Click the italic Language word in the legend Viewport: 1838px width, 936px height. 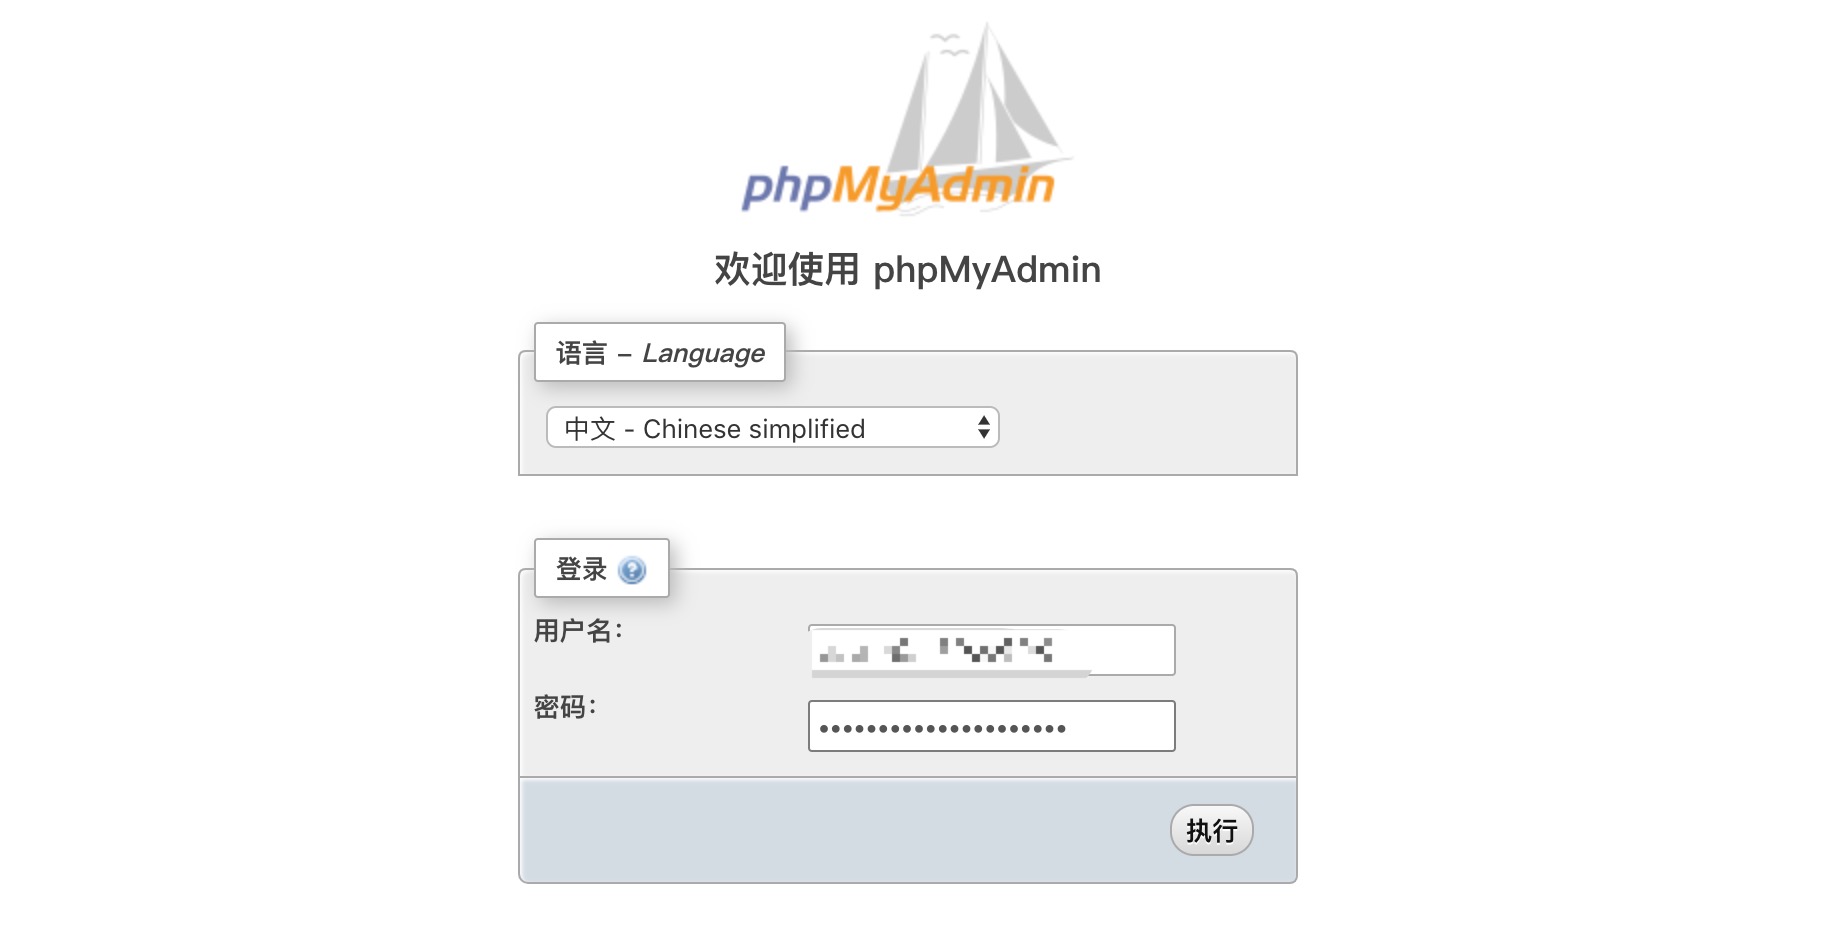click(703, 354)
